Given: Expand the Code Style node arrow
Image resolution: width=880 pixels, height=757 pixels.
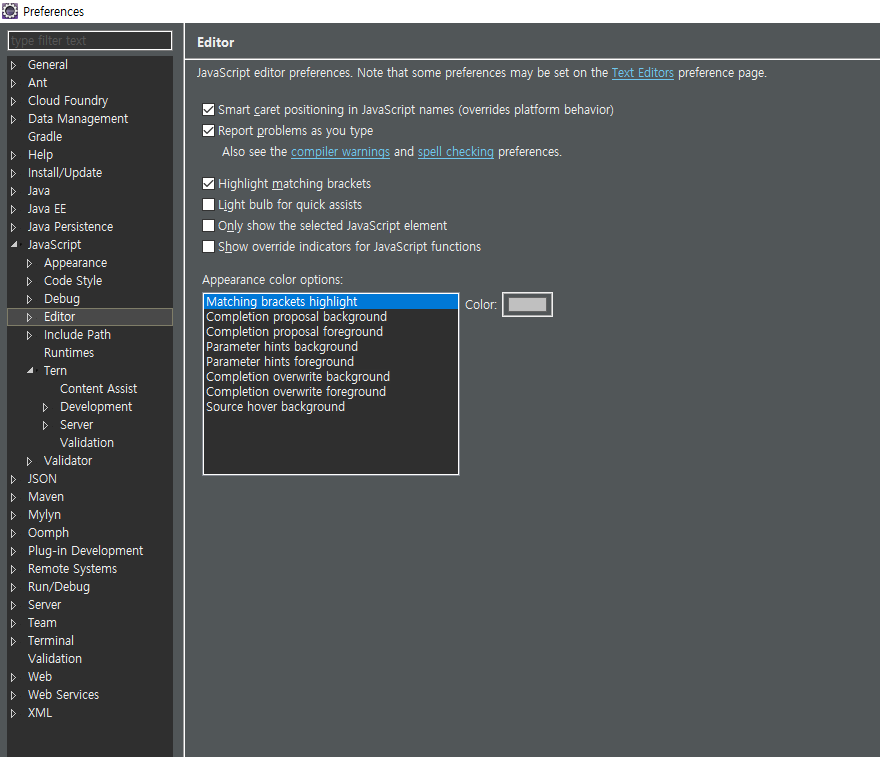Looking at the screenshot, I should click(x=30, y=281).
